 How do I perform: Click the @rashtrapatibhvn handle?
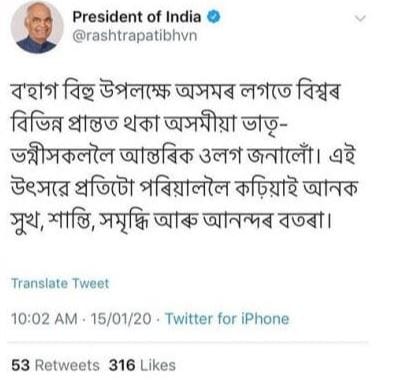click(135, 36)
